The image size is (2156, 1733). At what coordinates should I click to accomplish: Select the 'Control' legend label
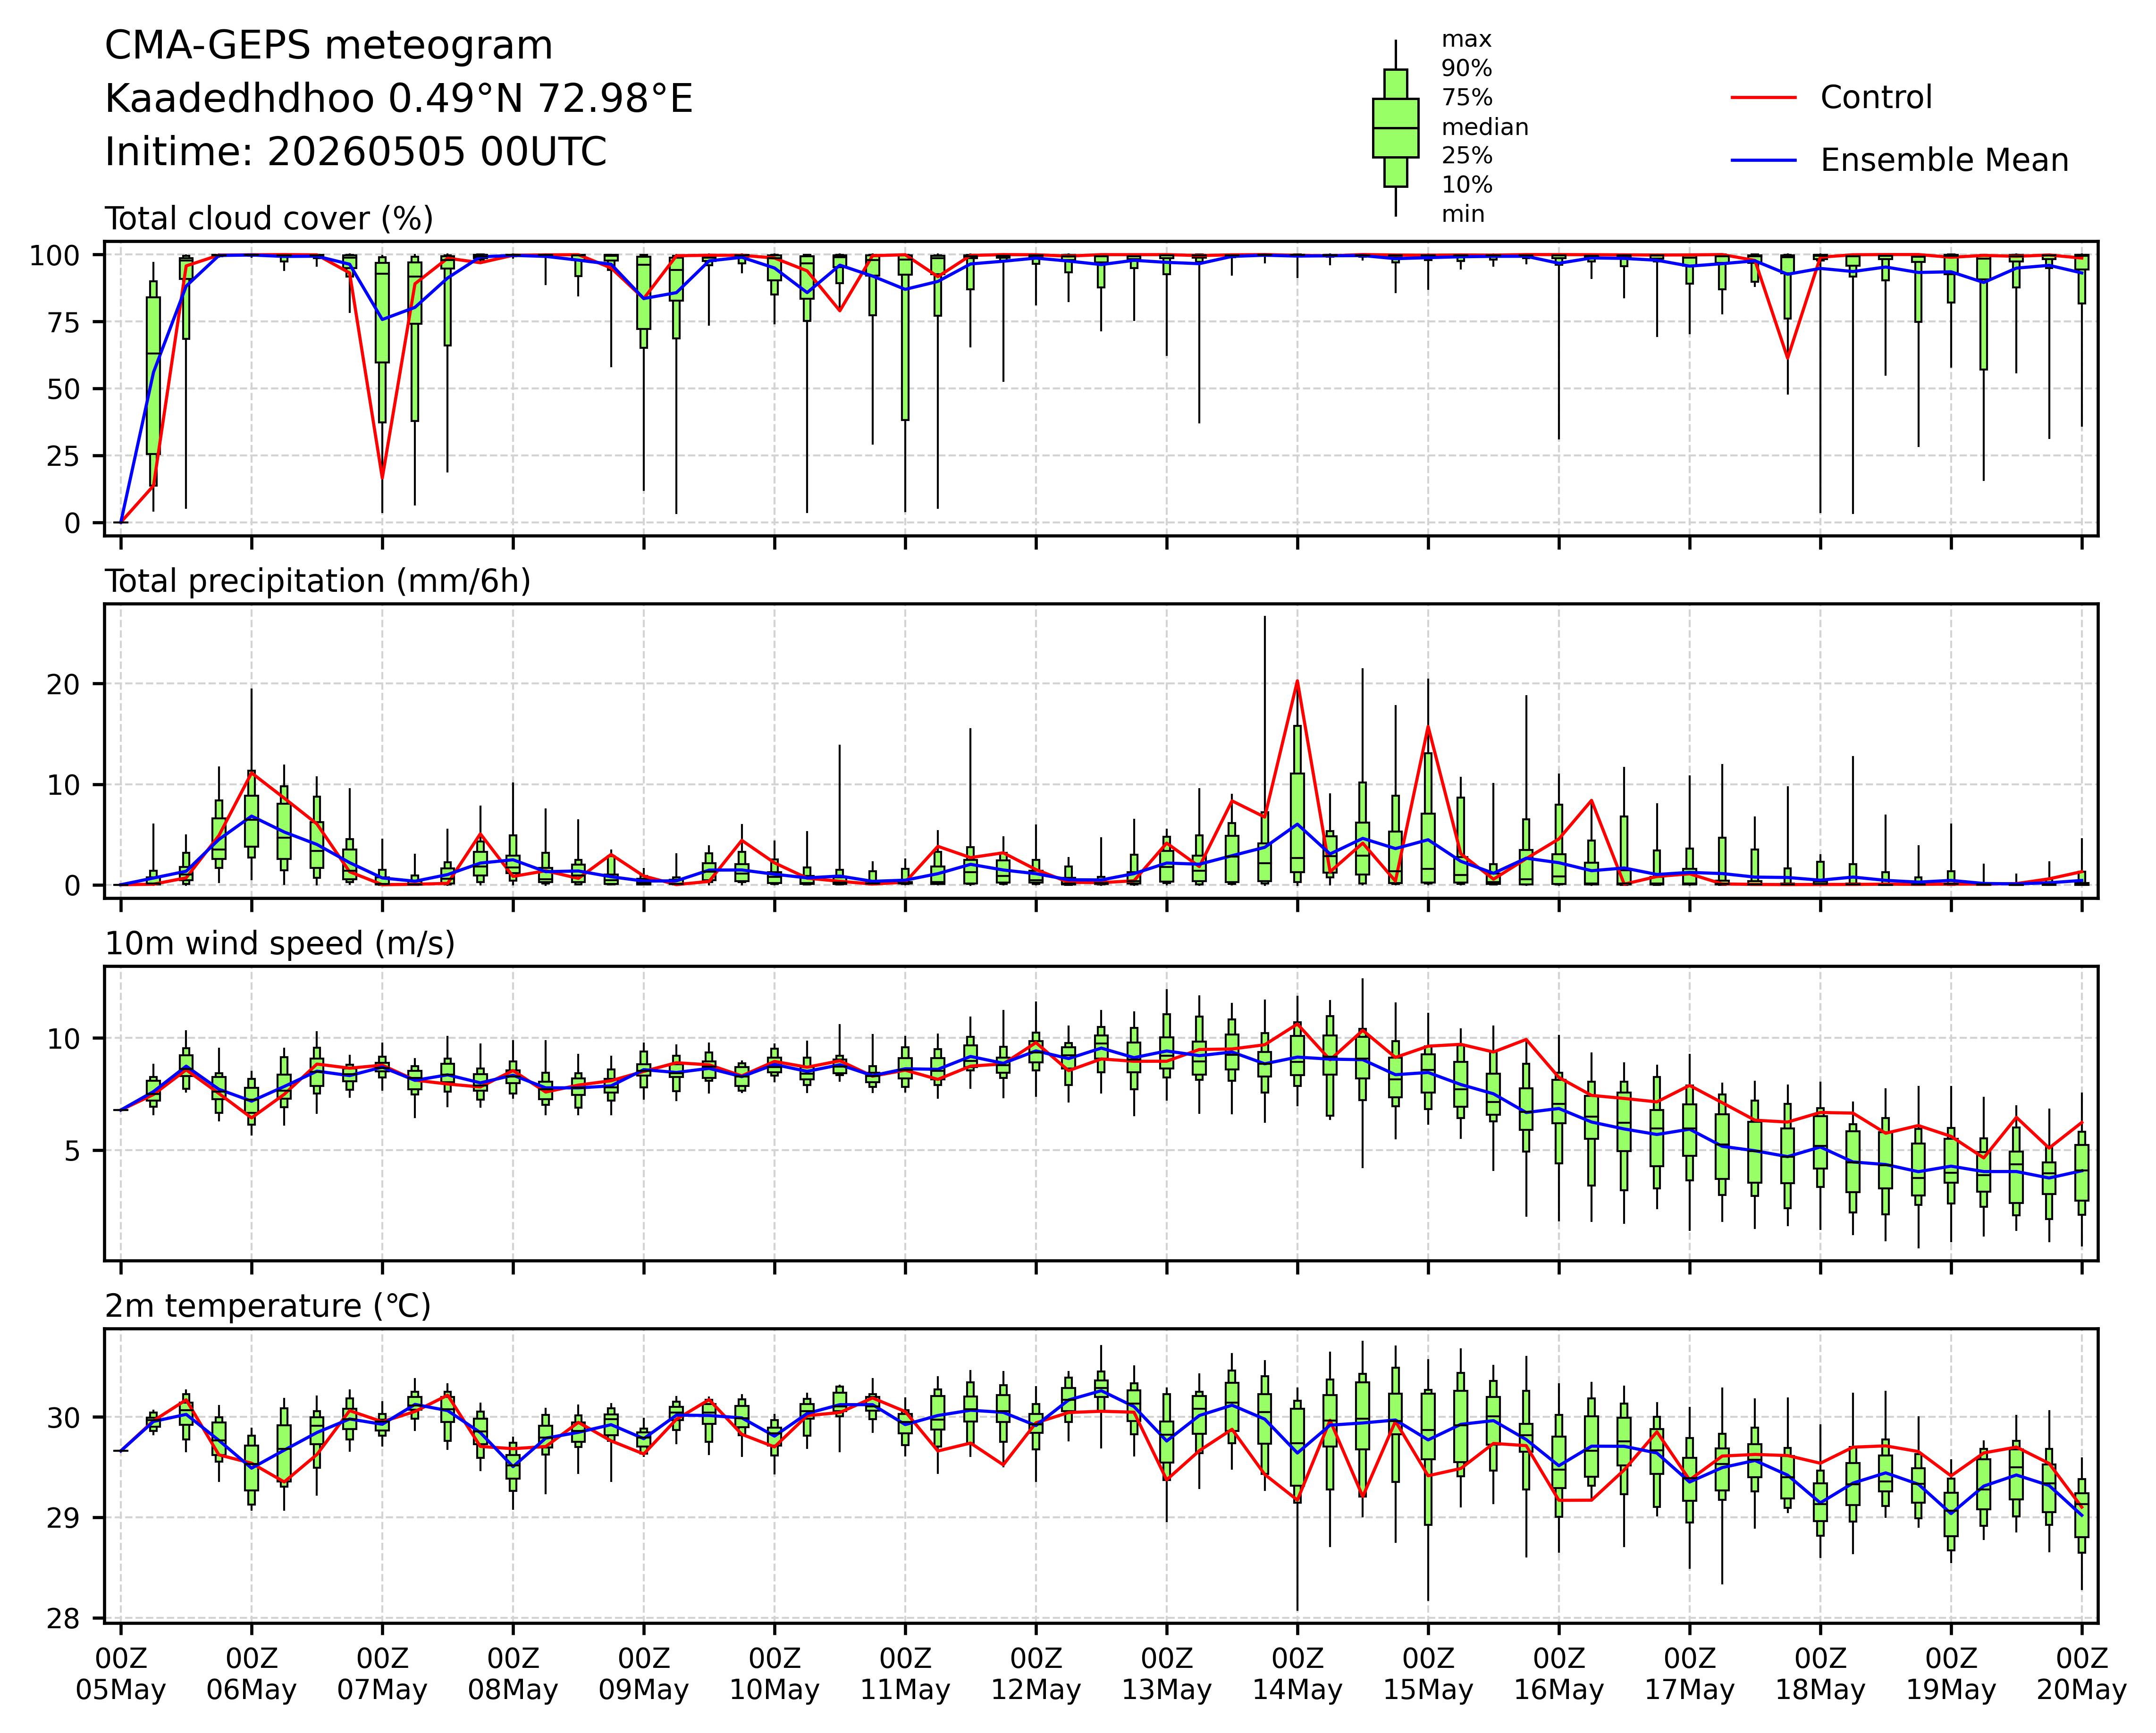[x=1876, y=98]
